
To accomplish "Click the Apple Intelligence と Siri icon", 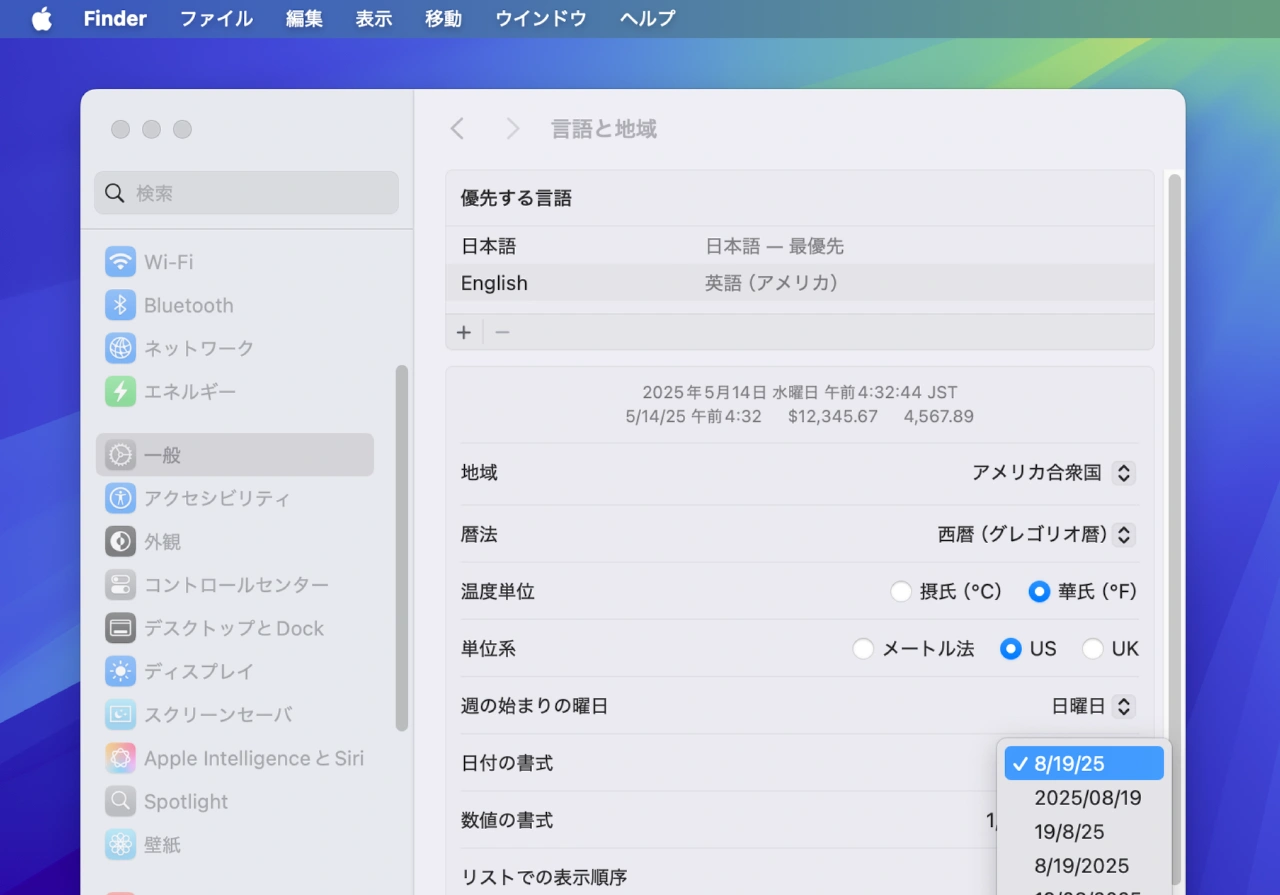I will pyautogui.click(x=121, y=758).
